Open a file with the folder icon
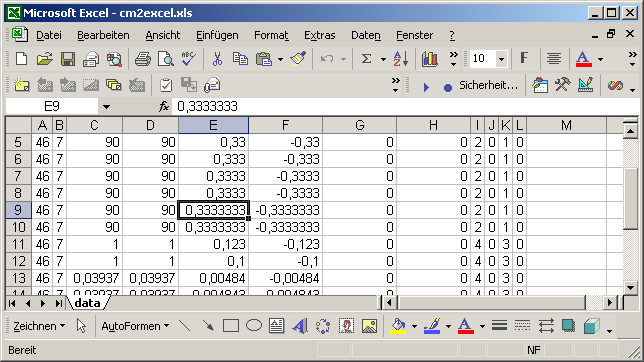This screenshot has height=362, width=644. (x=45, y=59)
